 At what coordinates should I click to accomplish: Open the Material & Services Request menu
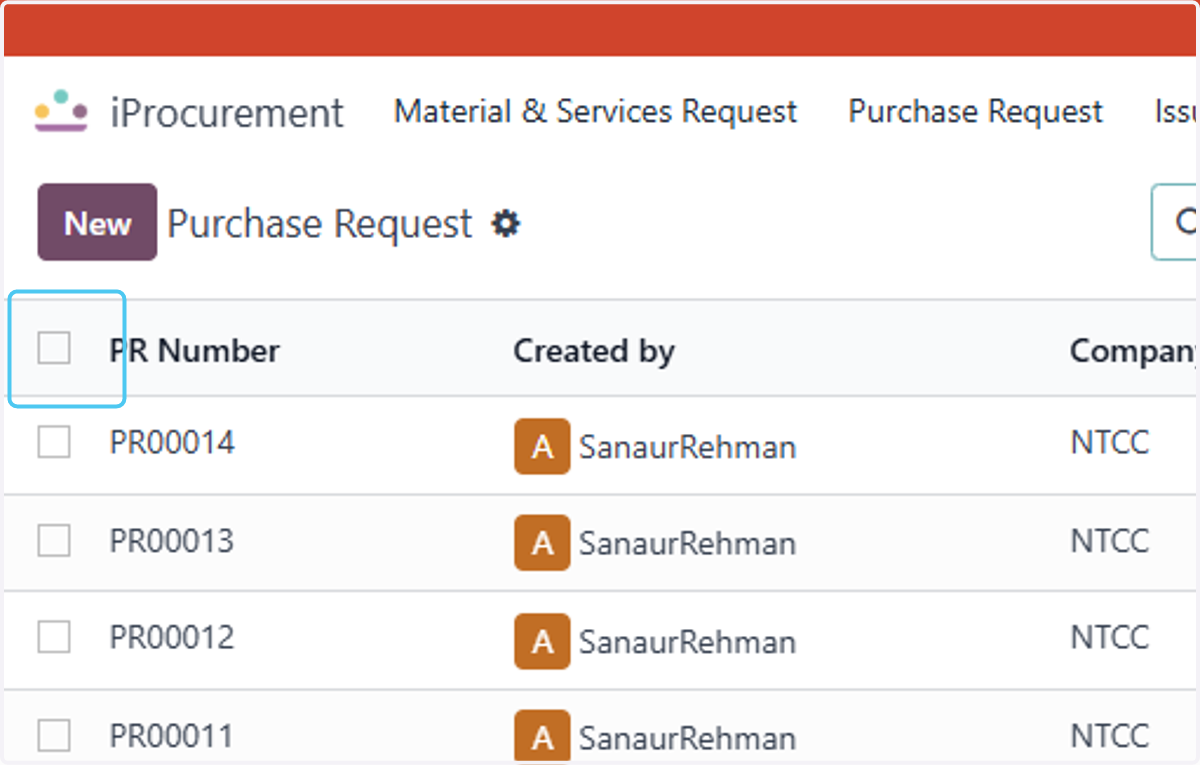(596, 111)
